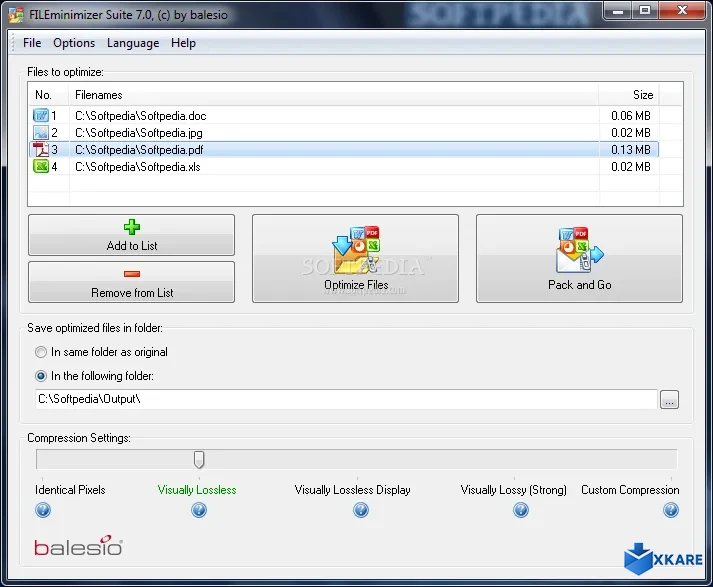Close the FILEminimizer window
Image resolution: width=713 pixels, height=587 pixels.
[x=683, y=10]
